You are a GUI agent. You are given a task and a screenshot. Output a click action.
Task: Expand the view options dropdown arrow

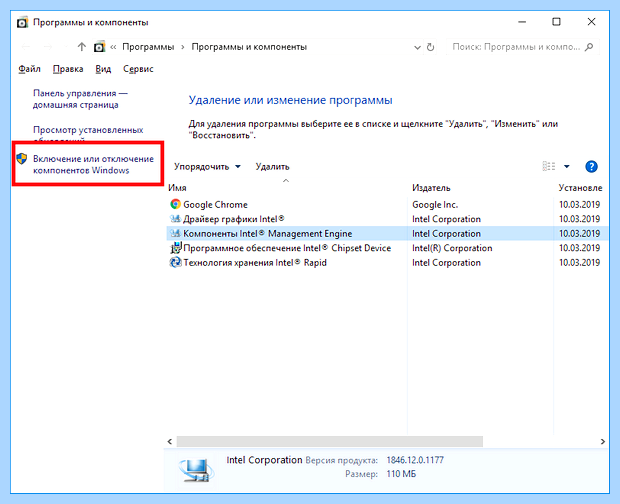pos(567,166)
